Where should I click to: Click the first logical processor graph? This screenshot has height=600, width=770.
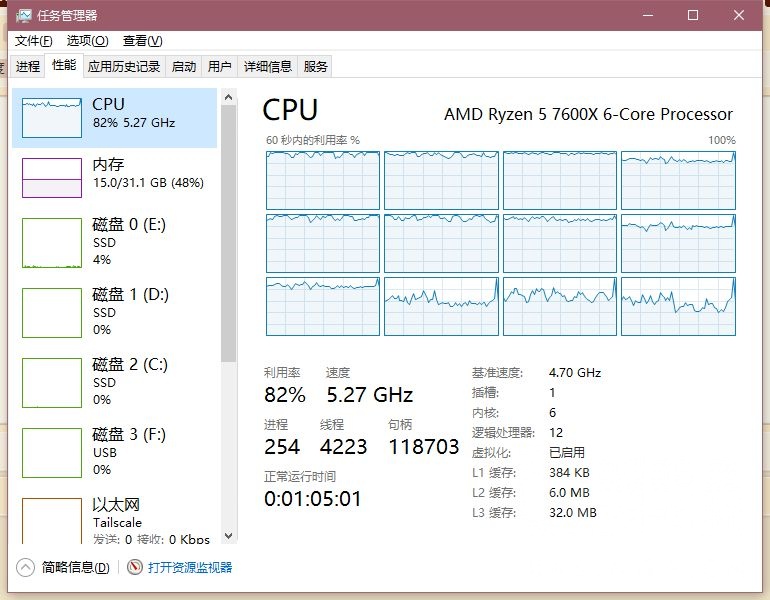323,180
